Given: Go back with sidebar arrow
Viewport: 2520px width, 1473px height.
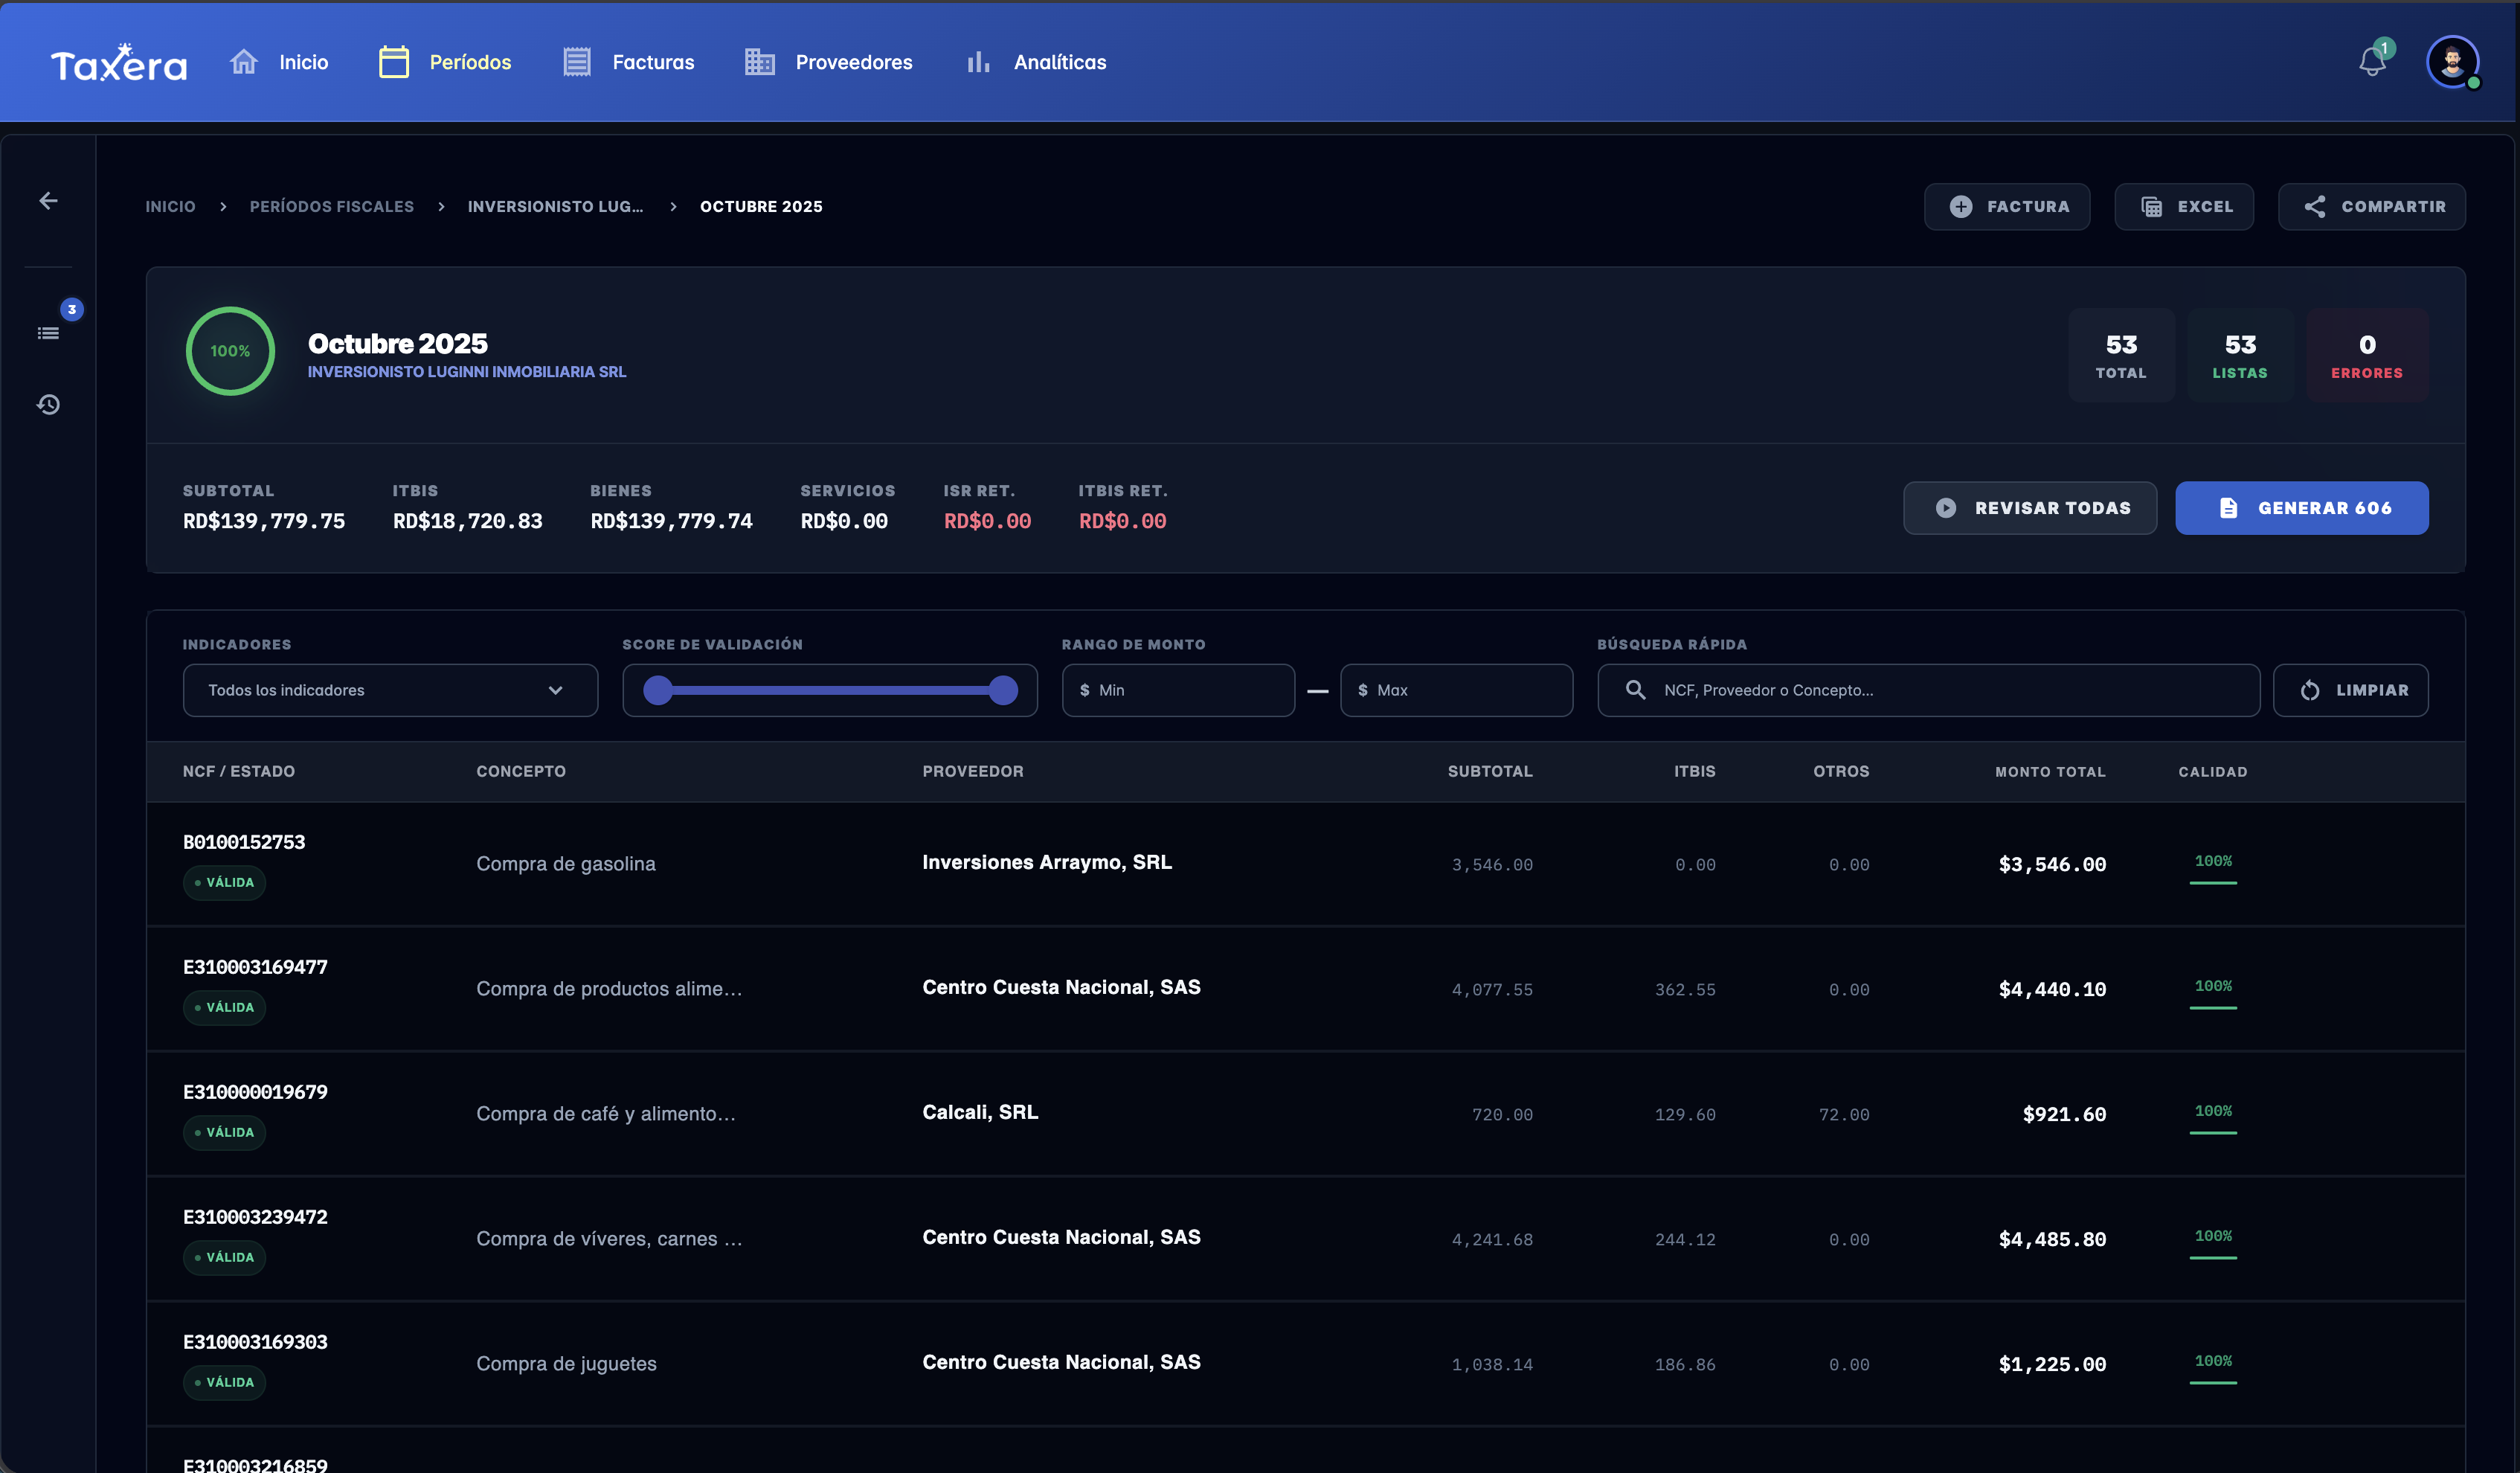Looking at the screenshot, I should [x=48, y=201].
